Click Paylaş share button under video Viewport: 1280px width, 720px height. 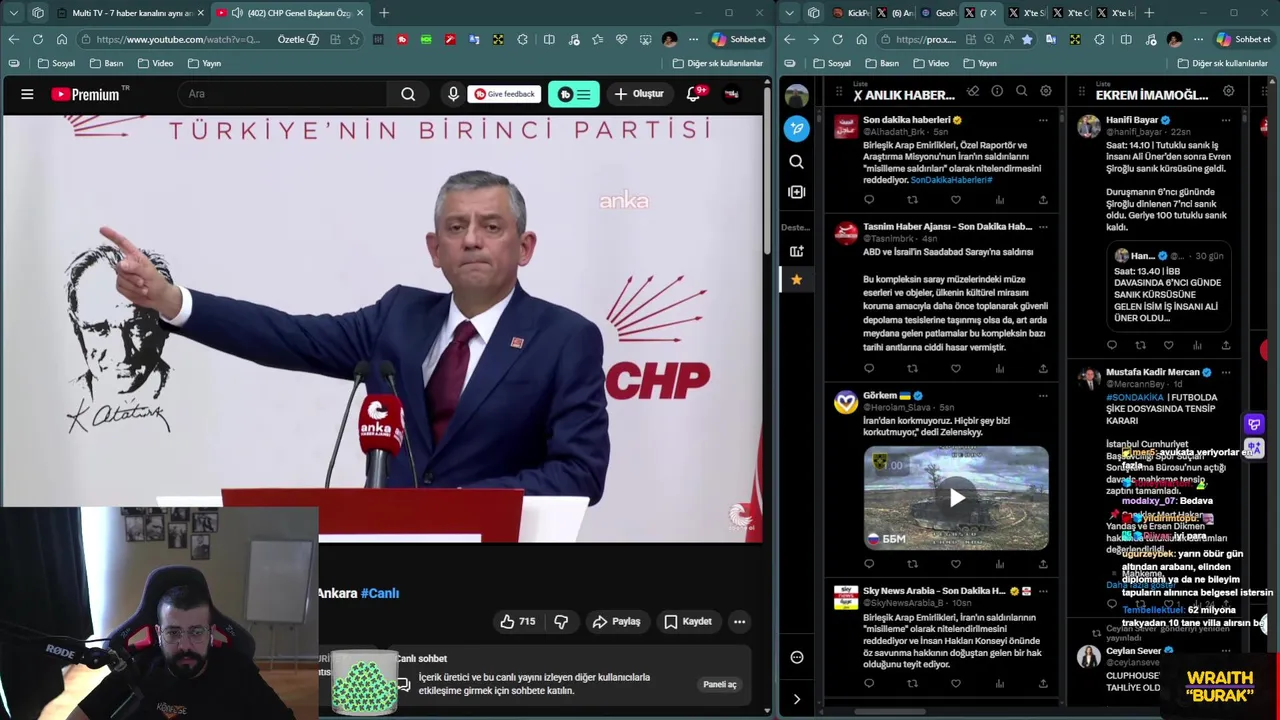point(616,622)
